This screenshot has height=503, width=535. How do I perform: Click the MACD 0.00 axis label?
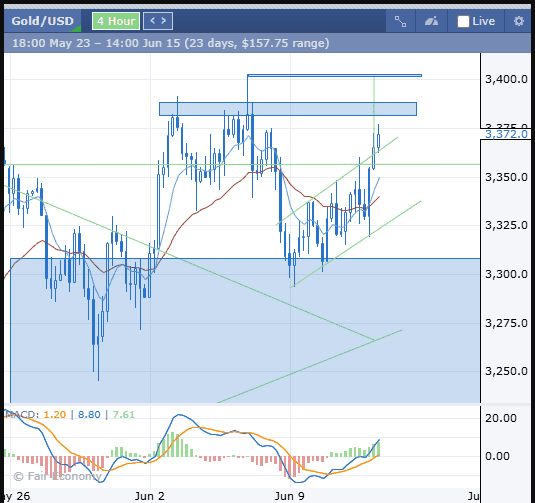coord(497,456)
